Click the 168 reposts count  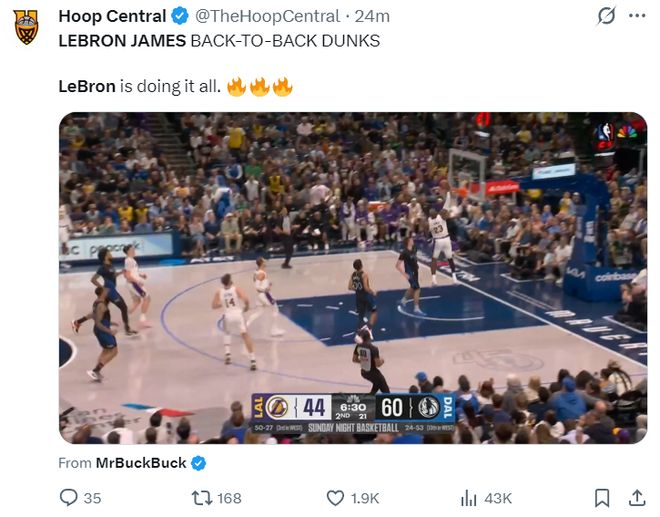tap(229, 498)
